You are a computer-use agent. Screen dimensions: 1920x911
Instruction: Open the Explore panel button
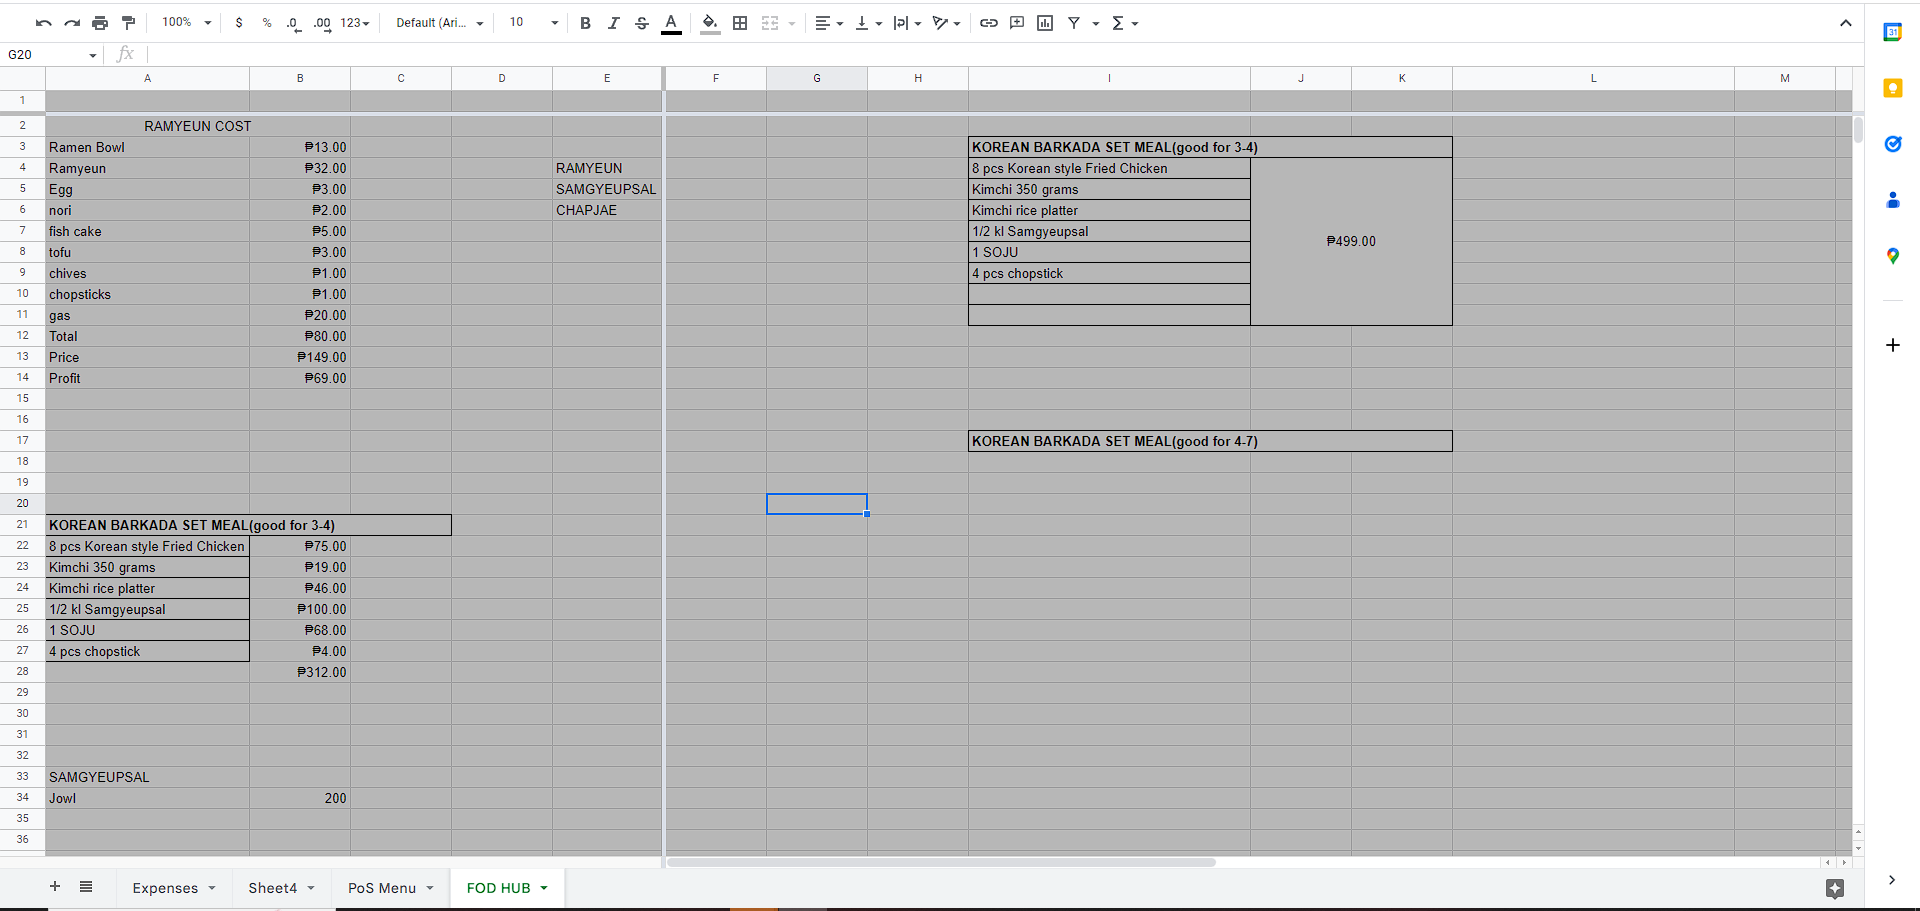click(x=1834, y=888)
